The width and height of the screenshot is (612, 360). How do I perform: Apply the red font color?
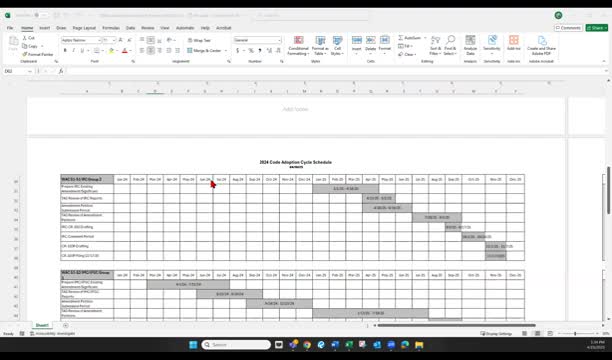click(x=125, y=51)
